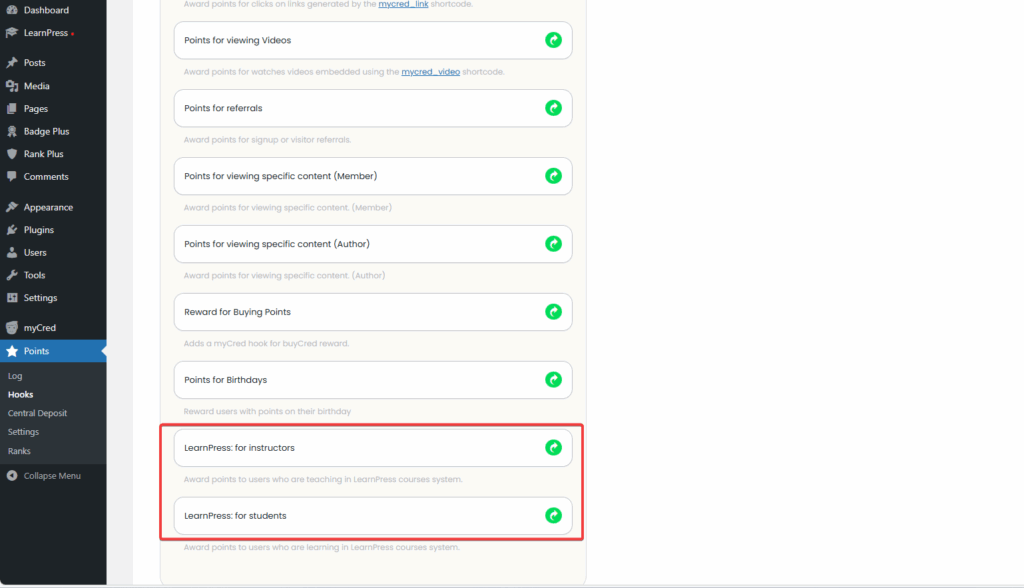Click the Appearance brush icon

point(12,207)
